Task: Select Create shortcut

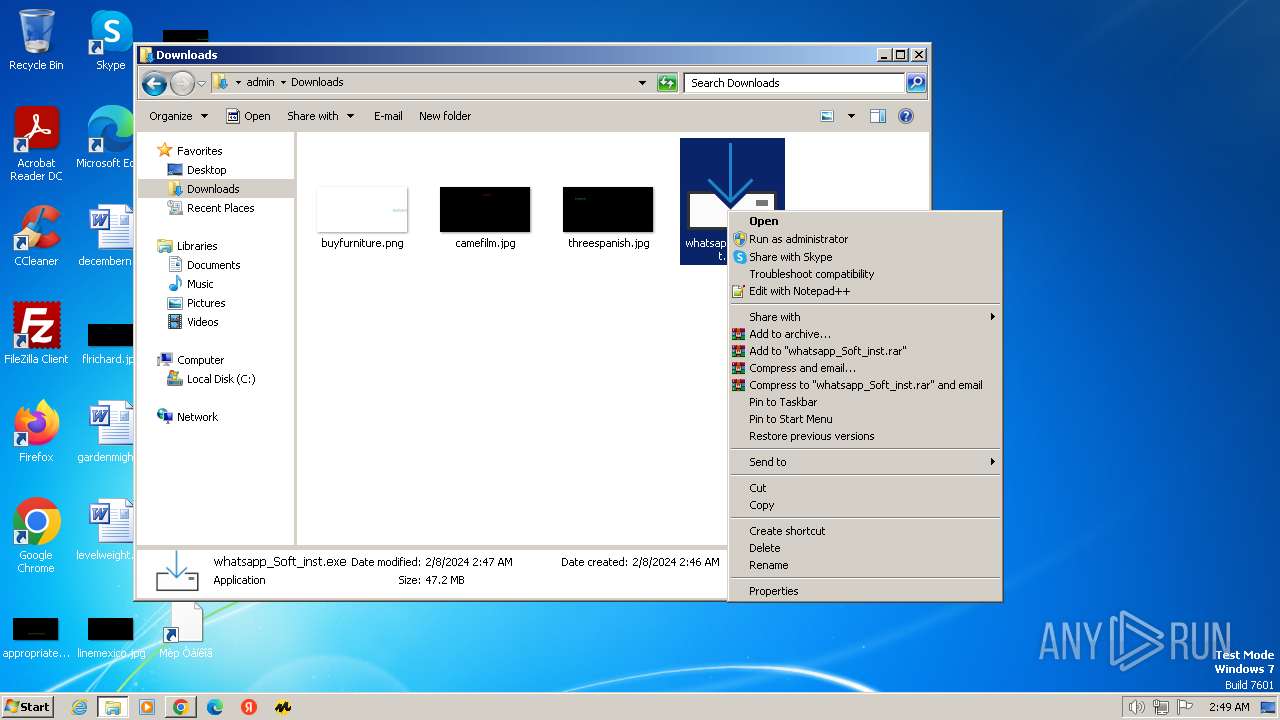Action: click(x=865, y=531)
